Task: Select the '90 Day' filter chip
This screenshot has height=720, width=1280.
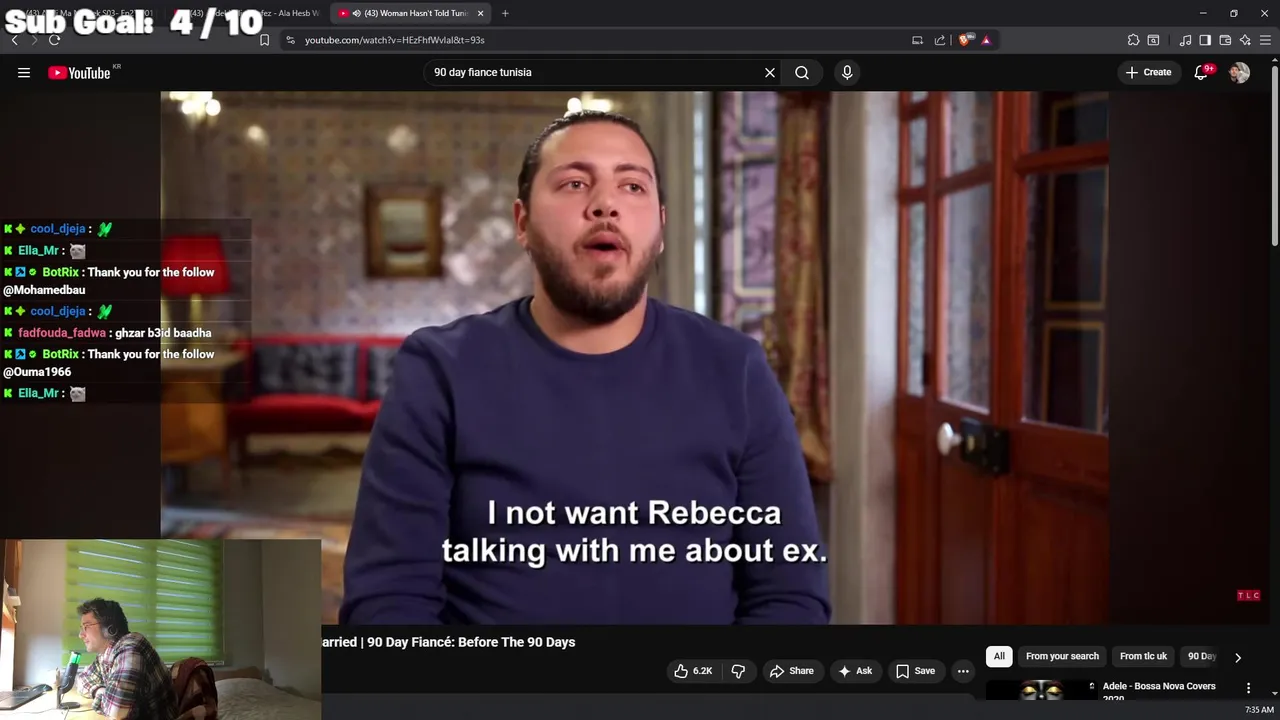Action: 1201,656
